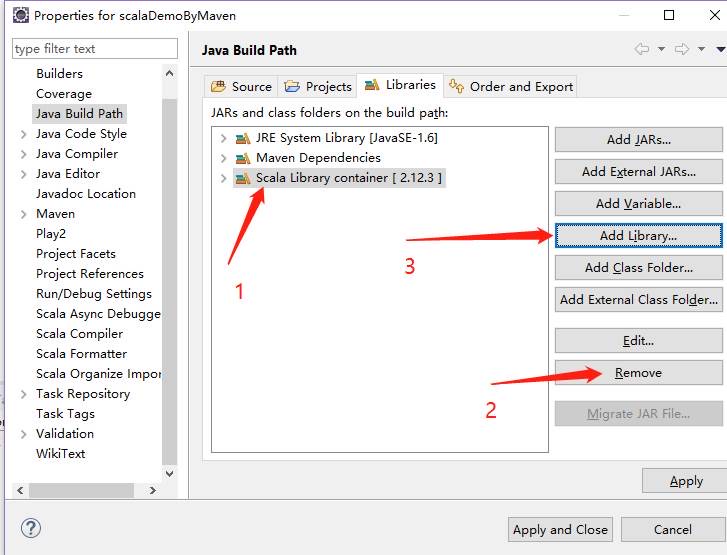
Task: Expand the Maven Dependencies node
Action: point(223,158)
